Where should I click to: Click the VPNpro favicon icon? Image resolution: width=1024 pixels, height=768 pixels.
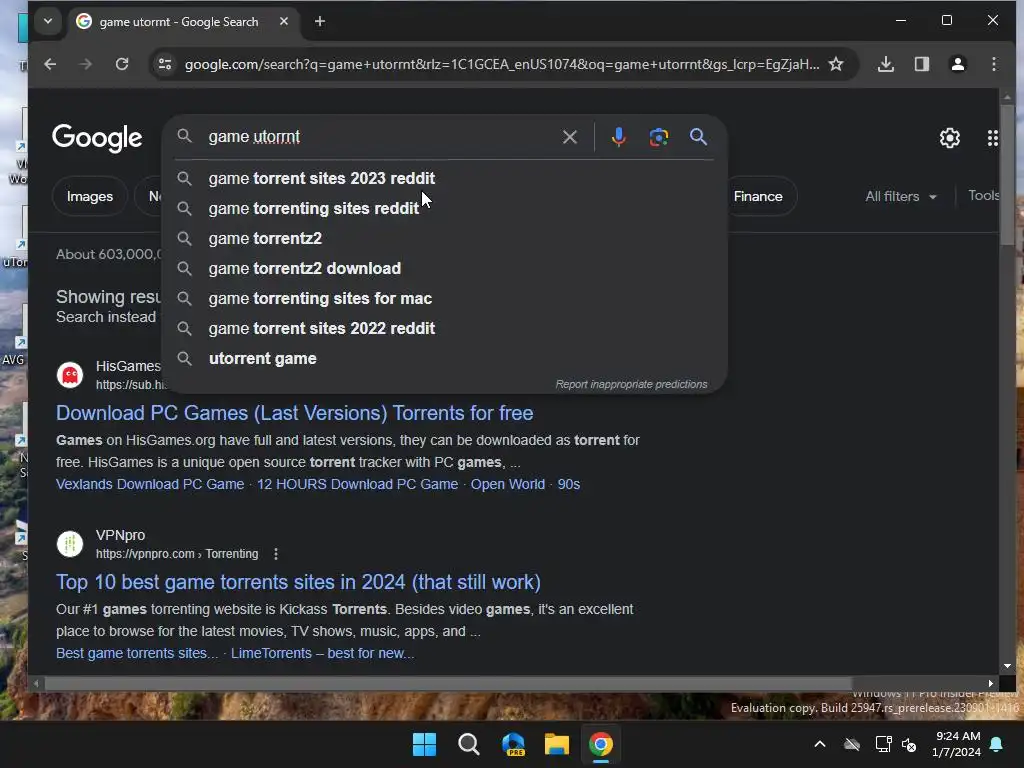(x=70, y=544)
